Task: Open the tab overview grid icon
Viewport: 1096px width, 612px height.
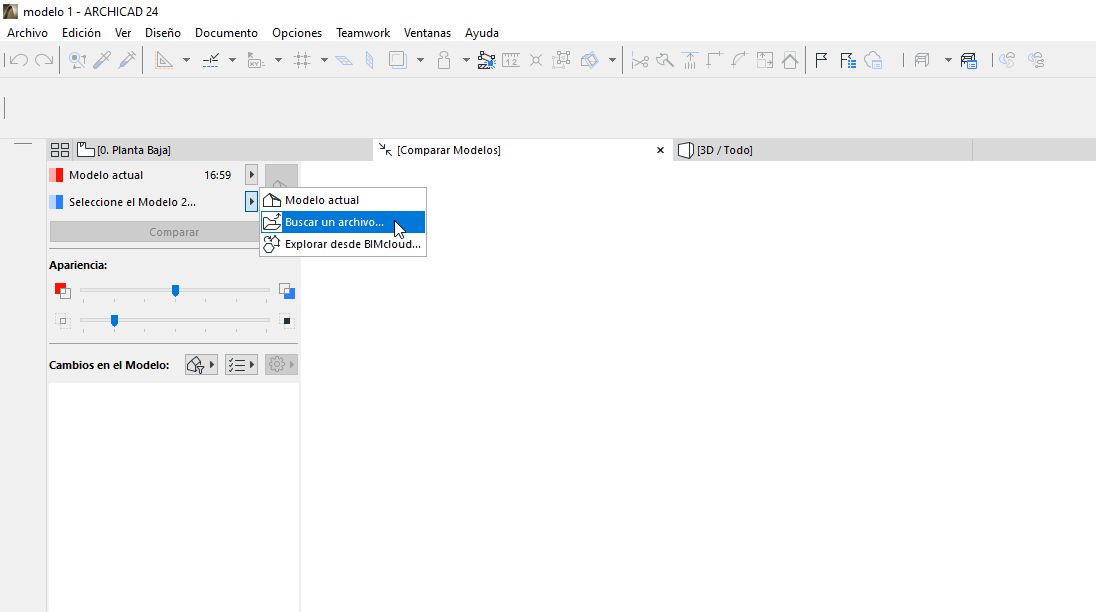Action: [60, 150]
